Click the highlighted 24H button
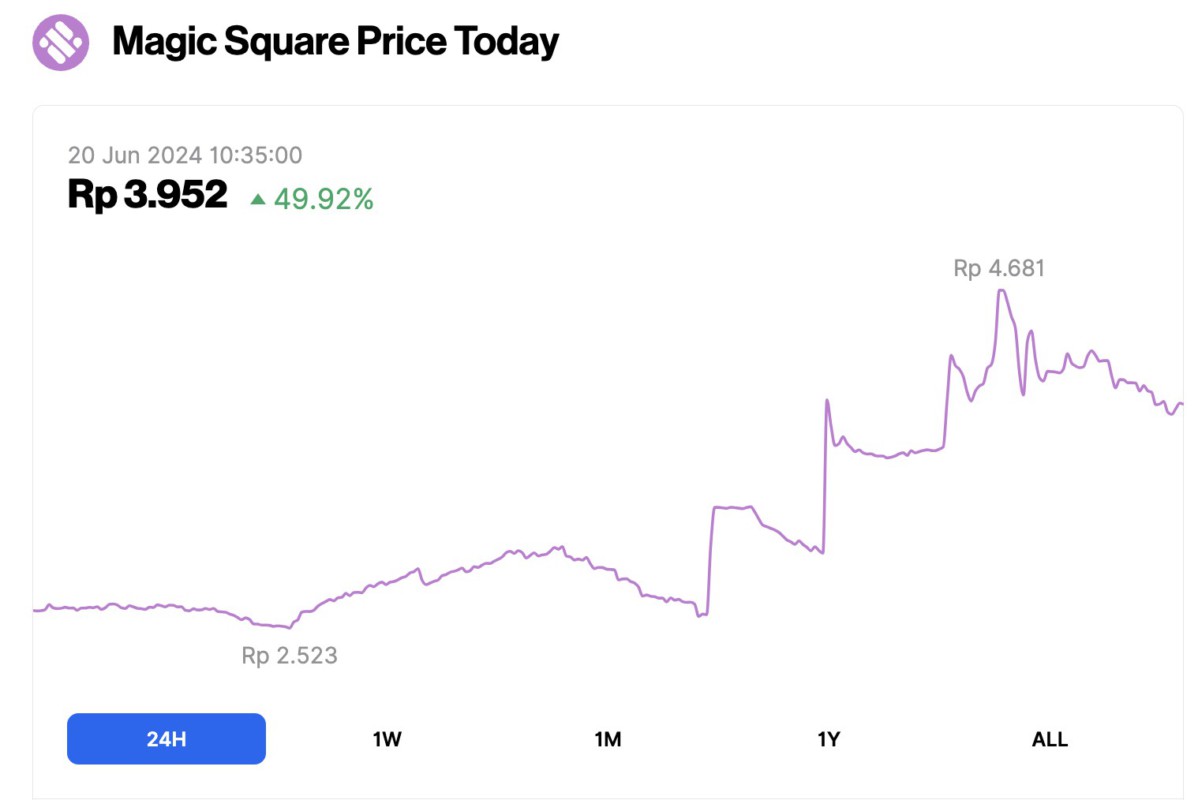The image size is (1198, 800). tap(165, 738)
